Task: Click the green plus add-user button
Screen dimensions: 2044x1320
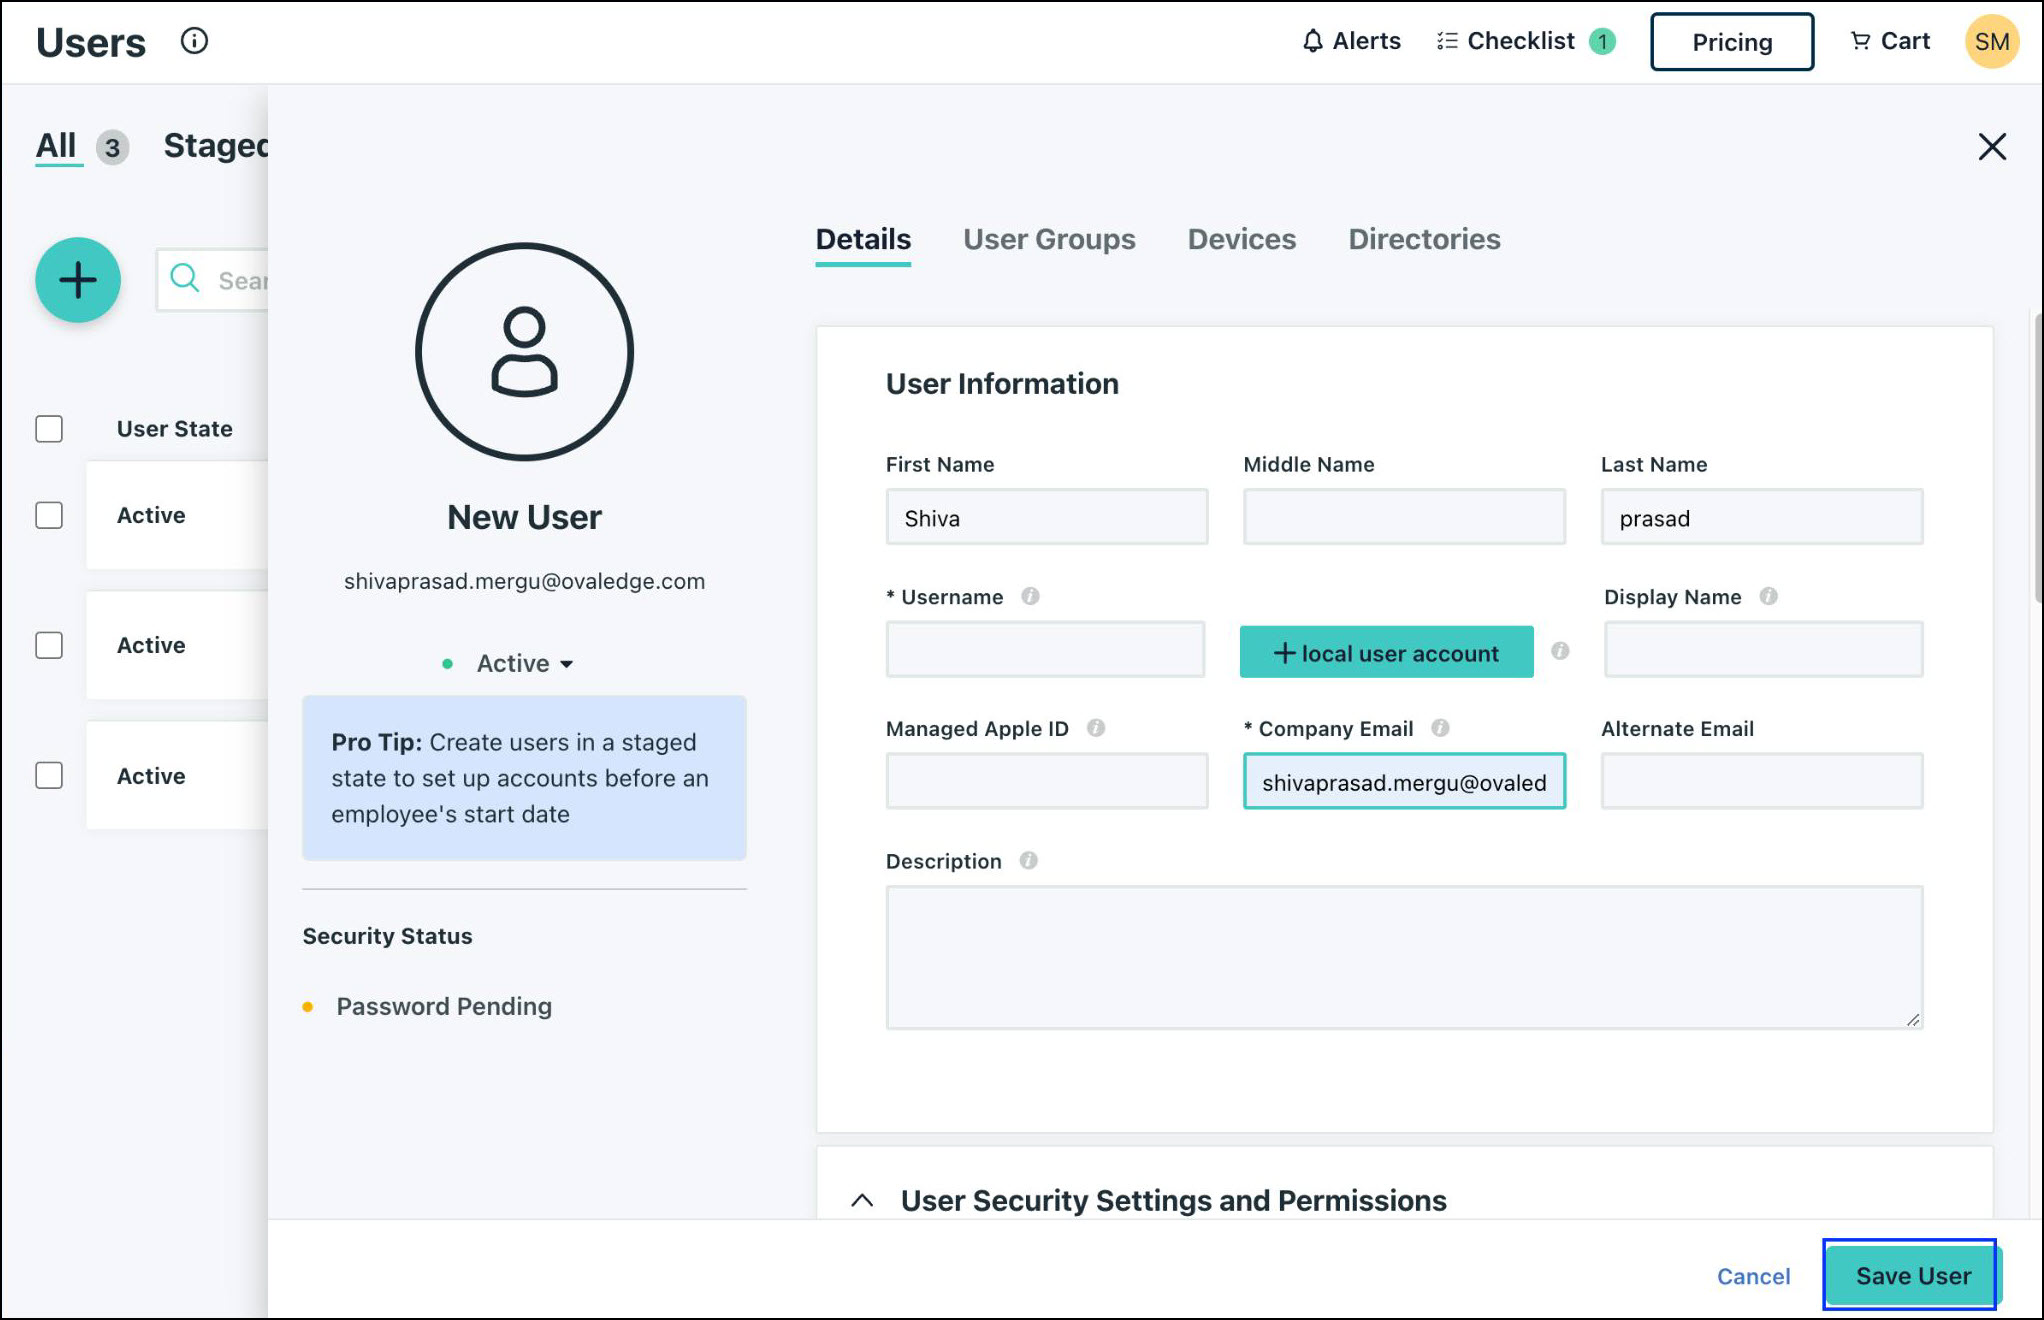Action: pos(78,280)
